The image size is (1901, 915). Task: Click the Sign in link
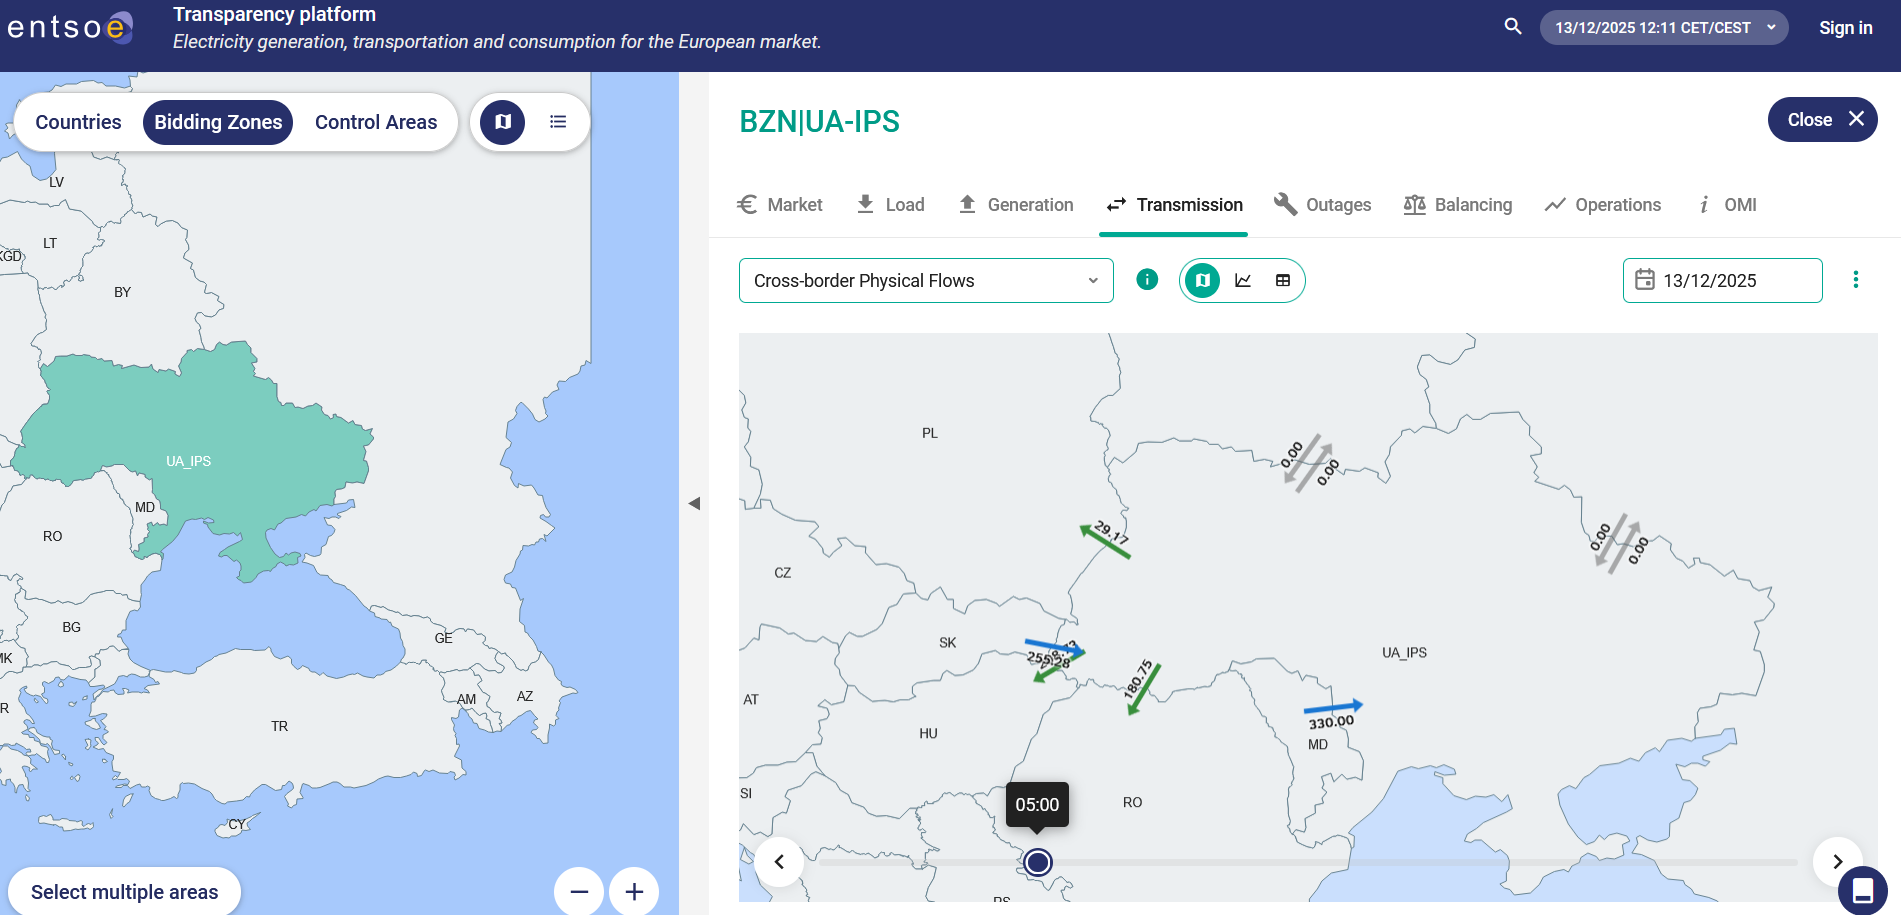click(x=1845, y=28)
